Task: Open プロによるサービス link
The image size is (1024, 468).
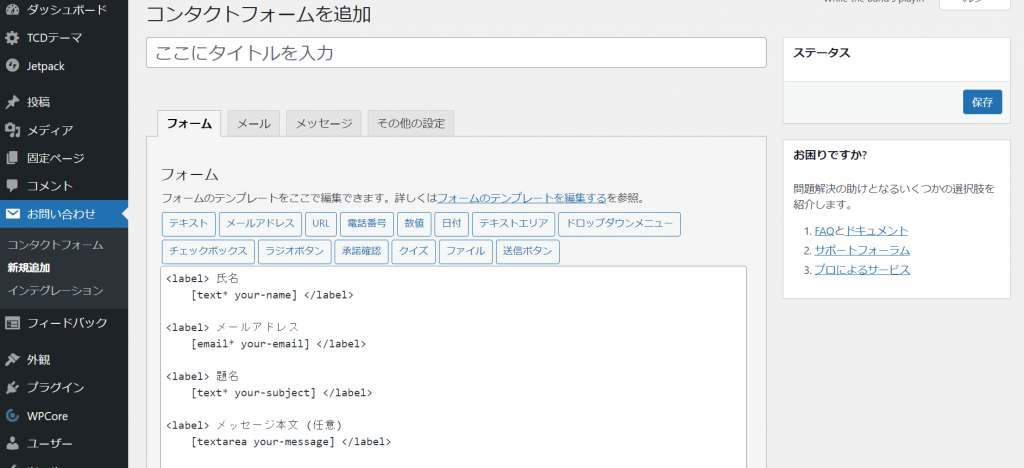Action: [x=862, y=270]
